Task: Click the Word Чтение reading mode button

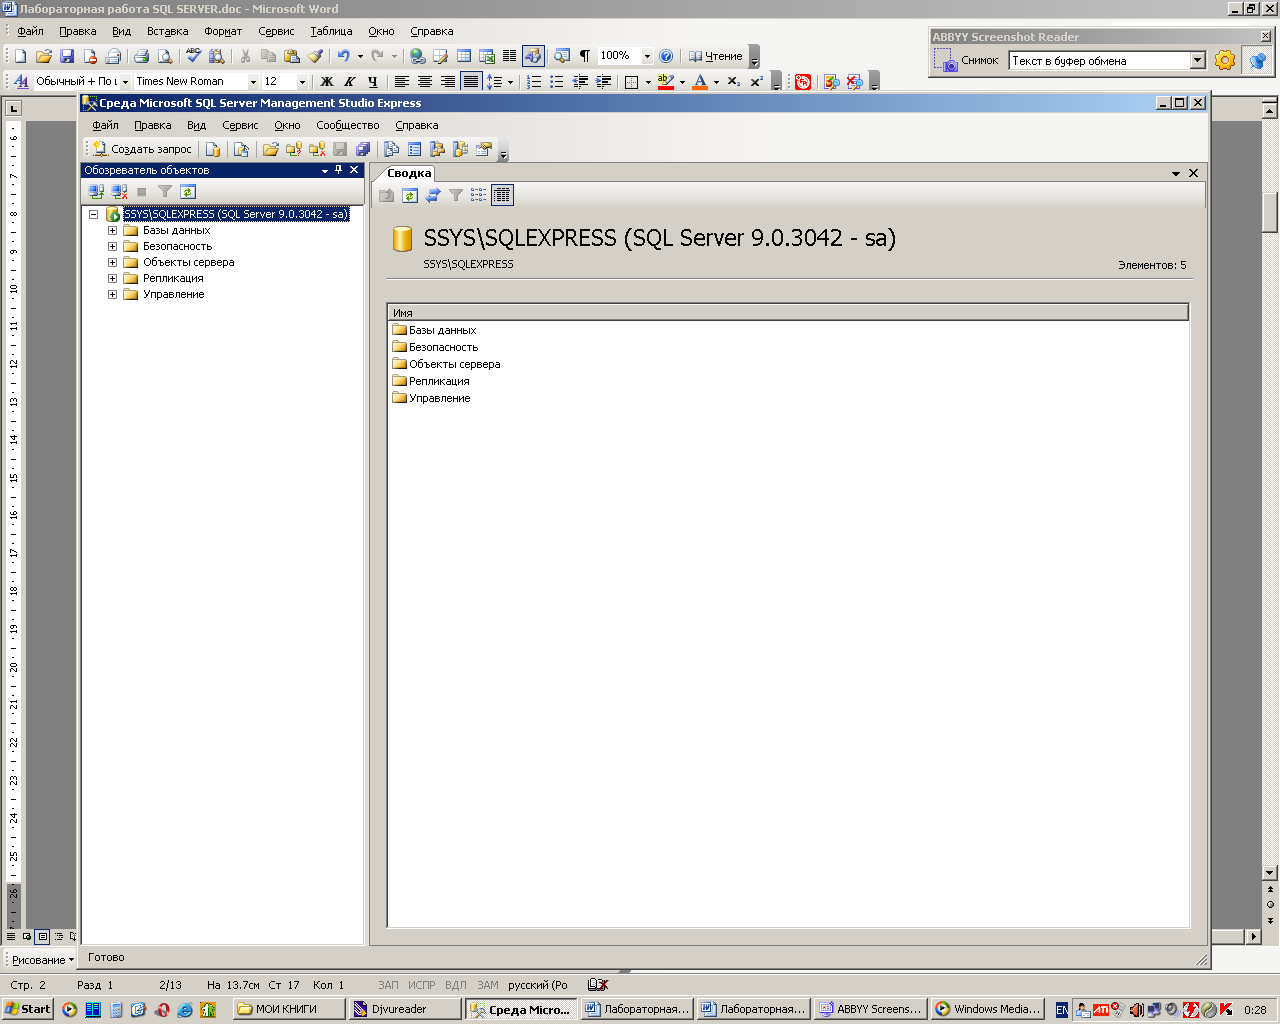Action: [x=716, y=56]
